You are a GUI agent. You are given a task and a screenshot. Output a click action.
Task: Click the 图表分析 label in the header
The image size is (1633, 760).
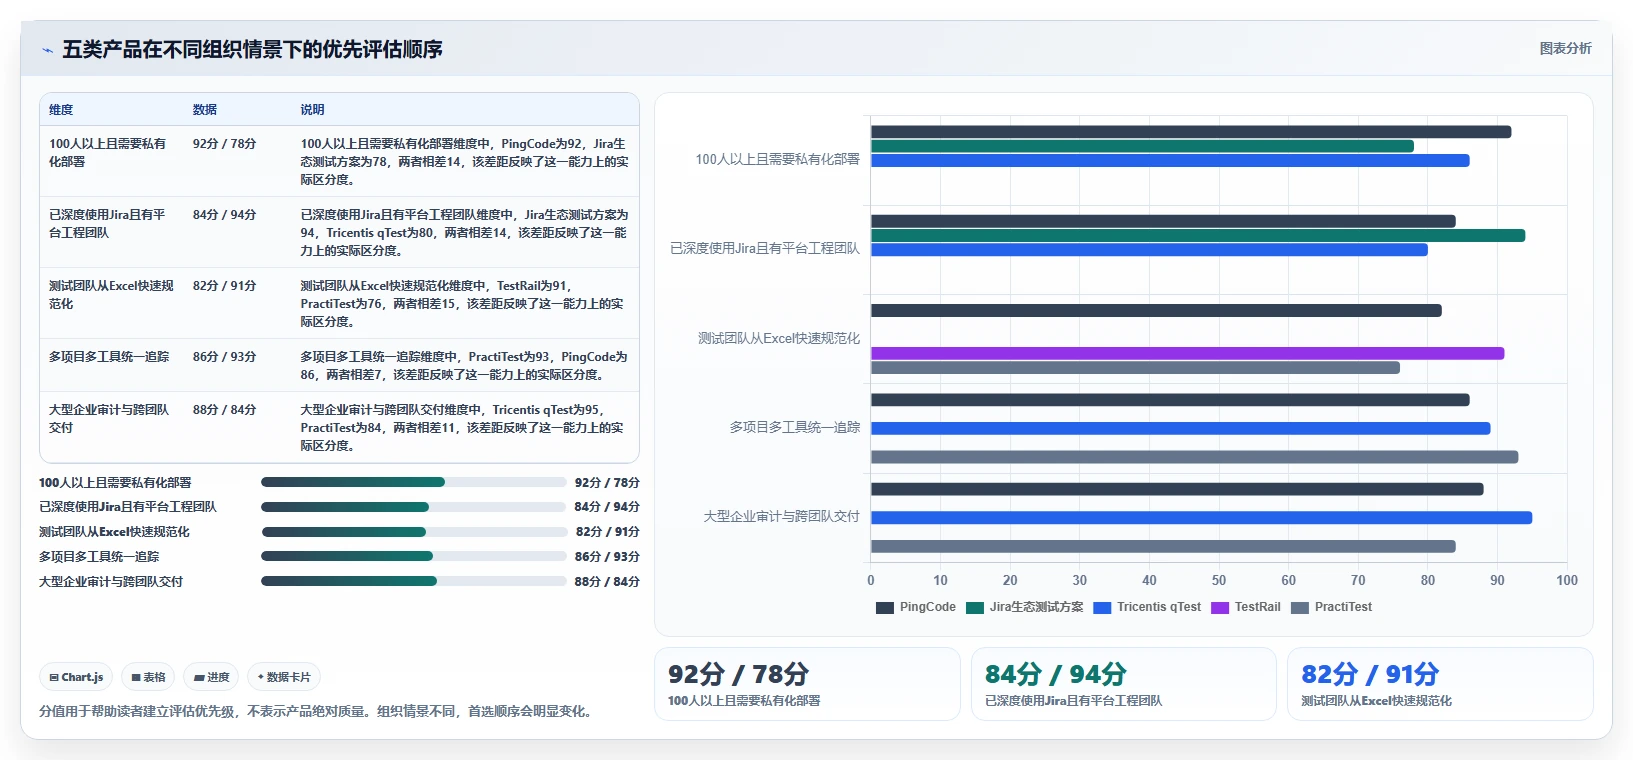(1565, 48)
